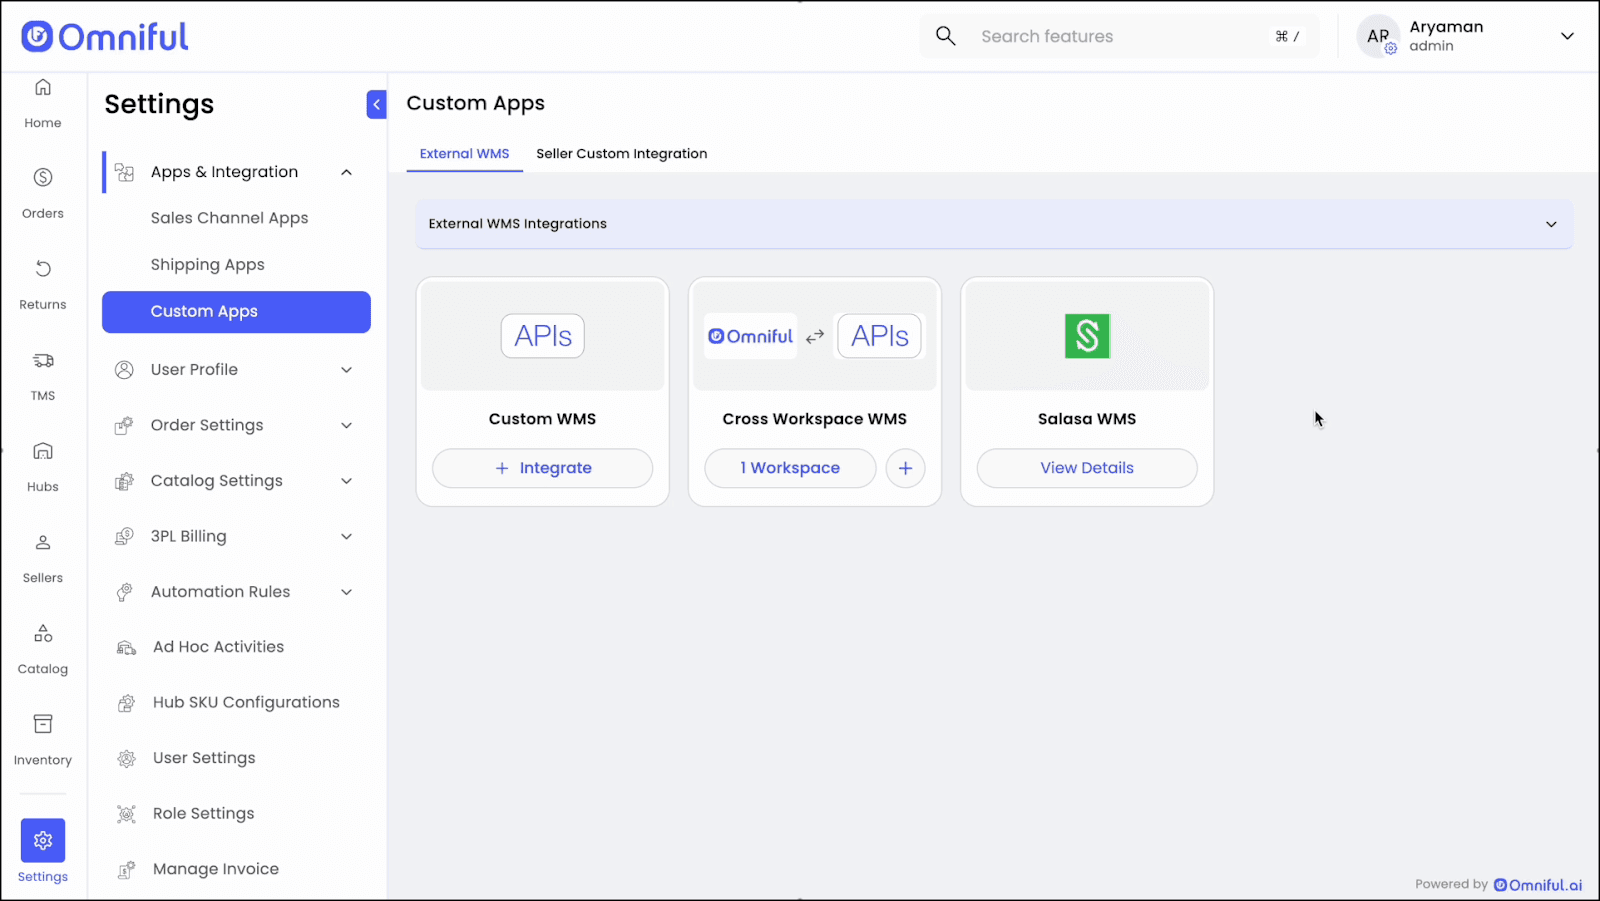Click Integrate on Custom WMS card
The height and width of the screenshot is (901, 1600).
(x=542, y=468)
